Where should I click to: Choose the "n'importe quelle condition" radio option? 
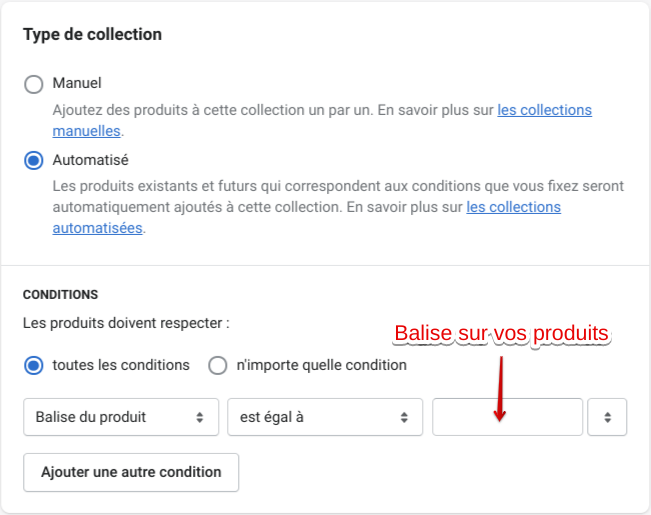pos(218,366)
